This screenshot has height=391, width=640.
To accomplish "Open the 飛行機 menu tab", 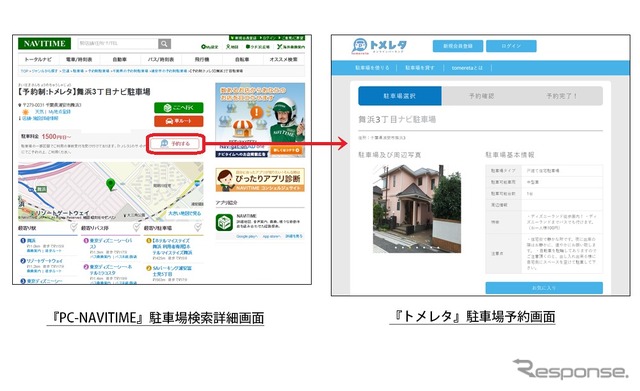I will (202, 60).
